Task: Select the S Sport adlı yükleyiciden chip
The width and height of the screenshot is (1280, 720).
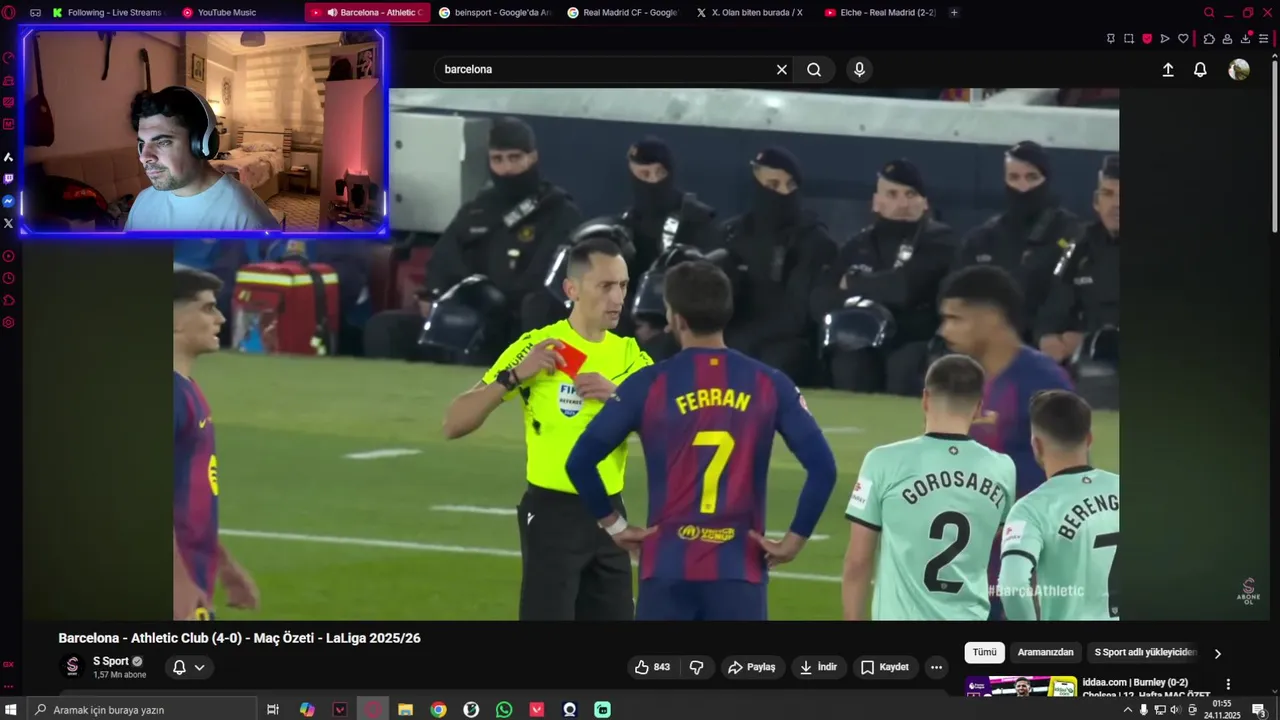Action: pos(1145,652)
